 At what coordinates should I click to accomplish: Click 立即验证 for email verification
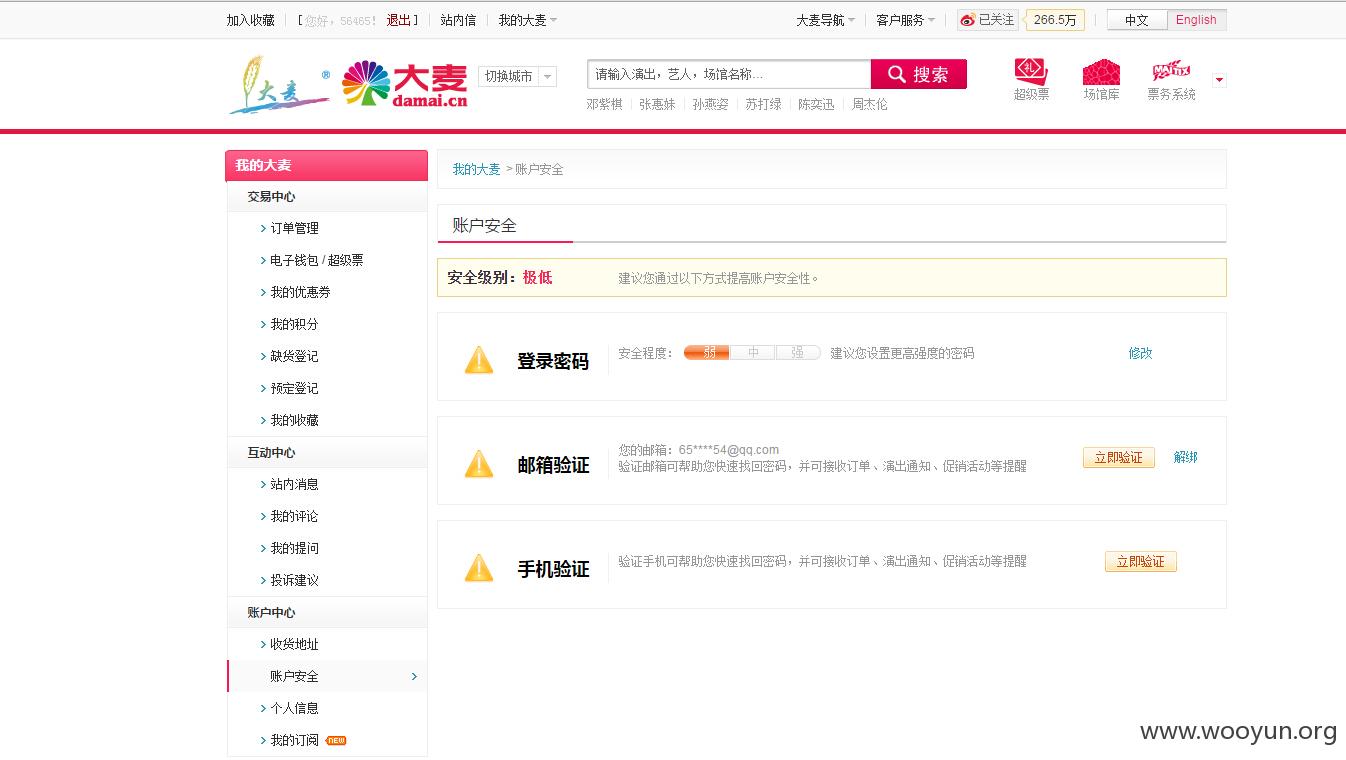[1119, 457]
